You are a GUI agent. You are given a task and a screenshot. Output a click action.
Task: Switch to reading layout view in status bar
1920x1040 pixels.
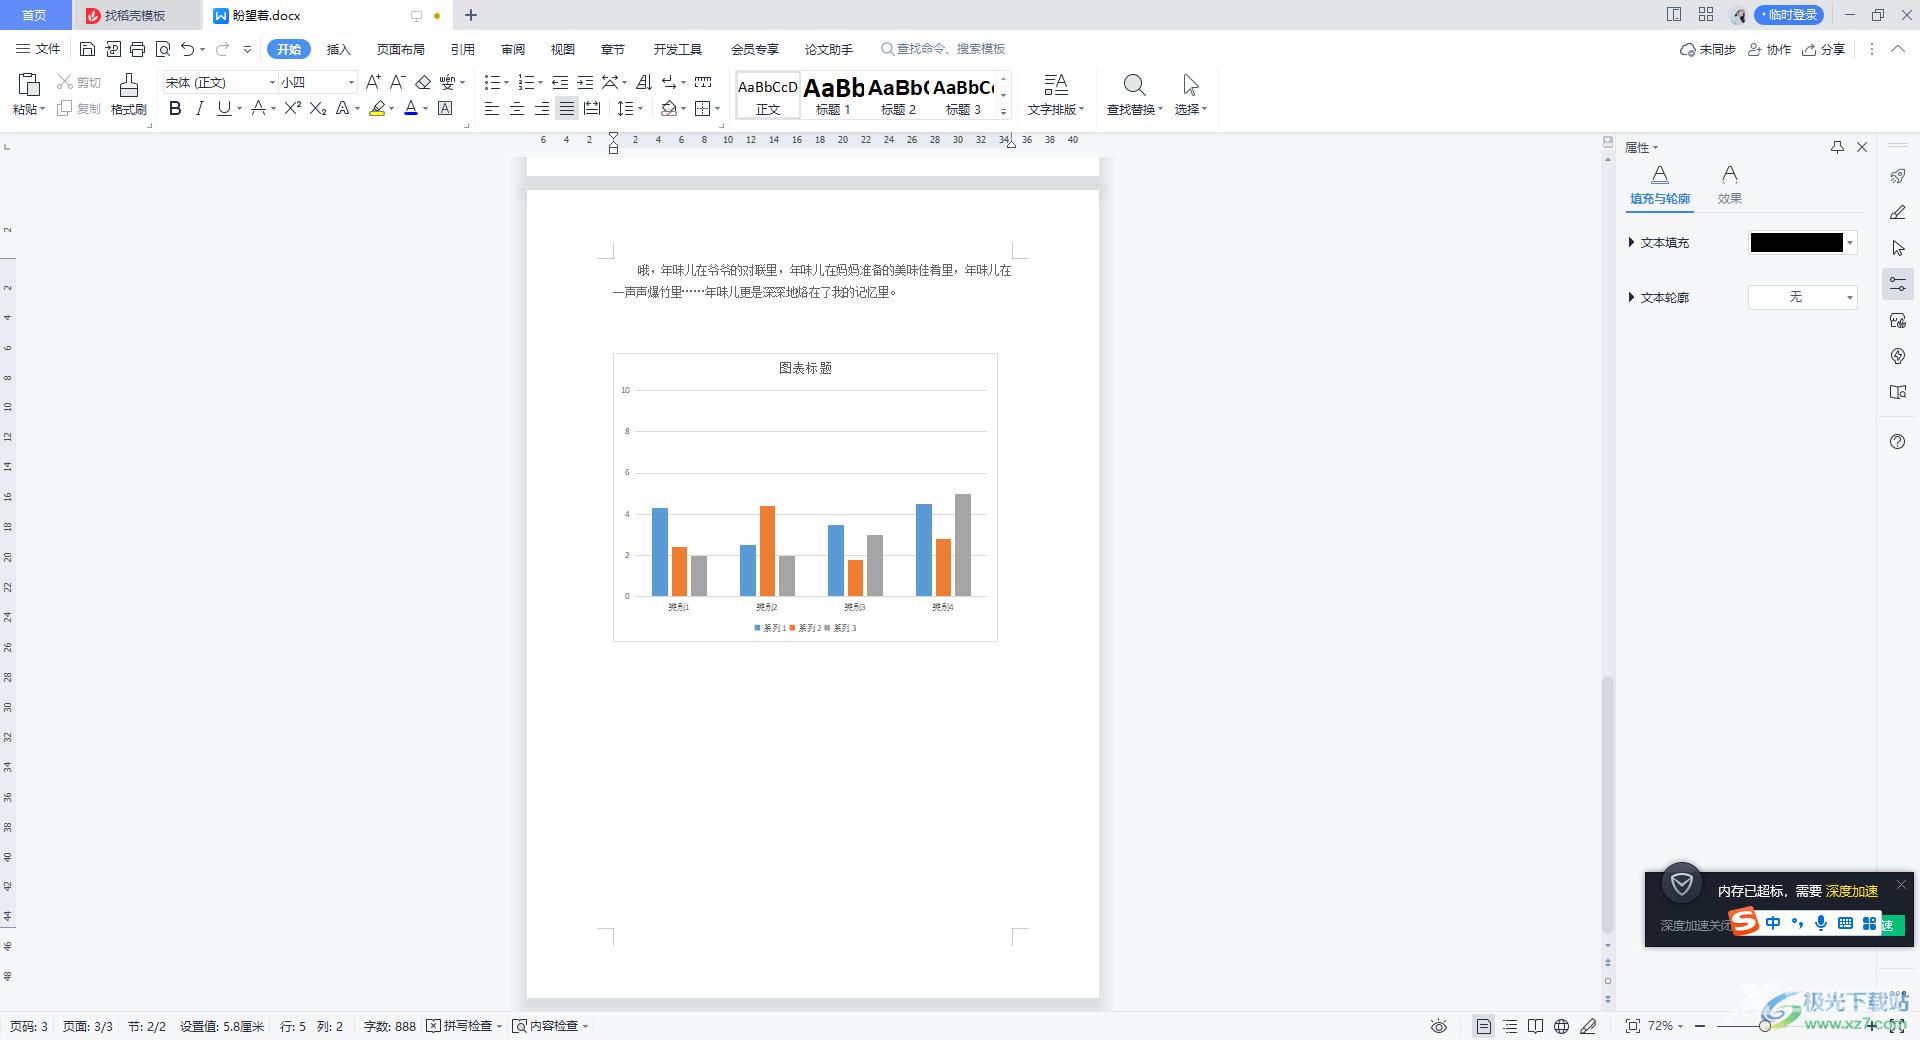tap(1535, 1026)
